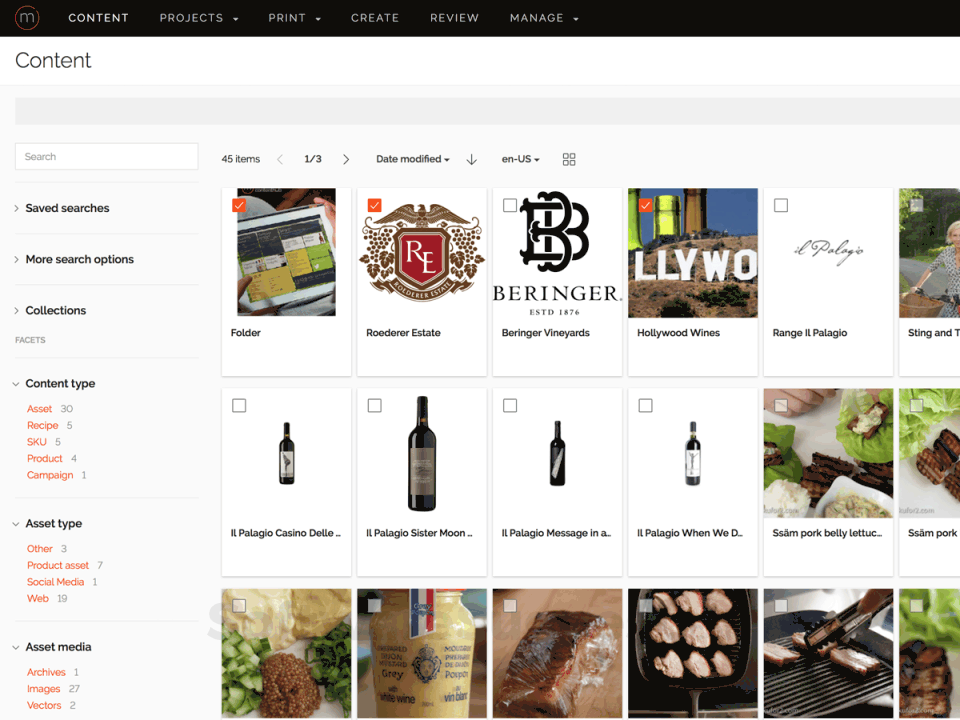
Task: Click the sort direction arrow icon
Action: pos(470,159)
